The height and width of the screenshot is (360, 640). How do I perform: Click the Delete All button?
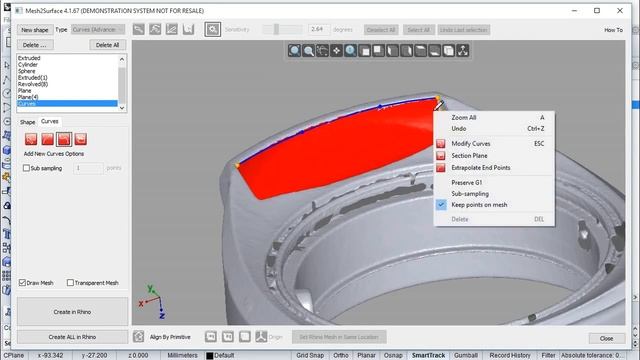(x=107, y=45)
